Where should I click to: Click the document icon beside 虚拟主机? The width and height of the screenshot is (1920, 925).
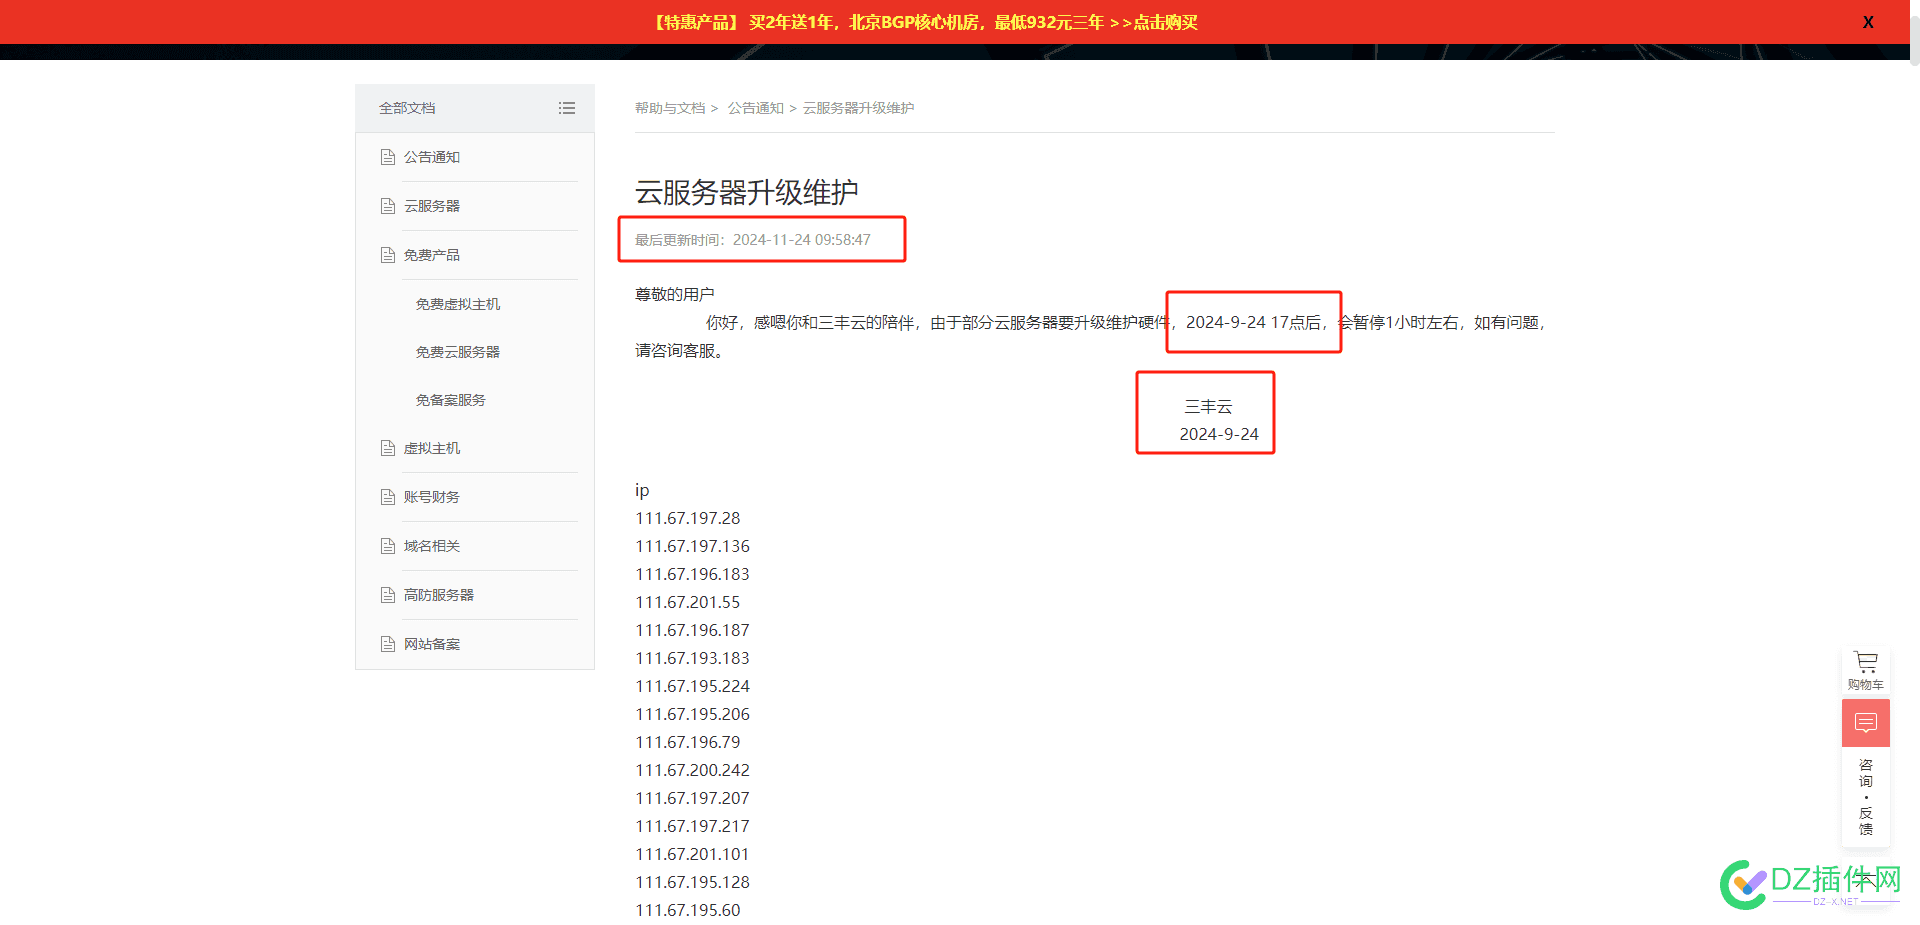click(x=388, y=448)
